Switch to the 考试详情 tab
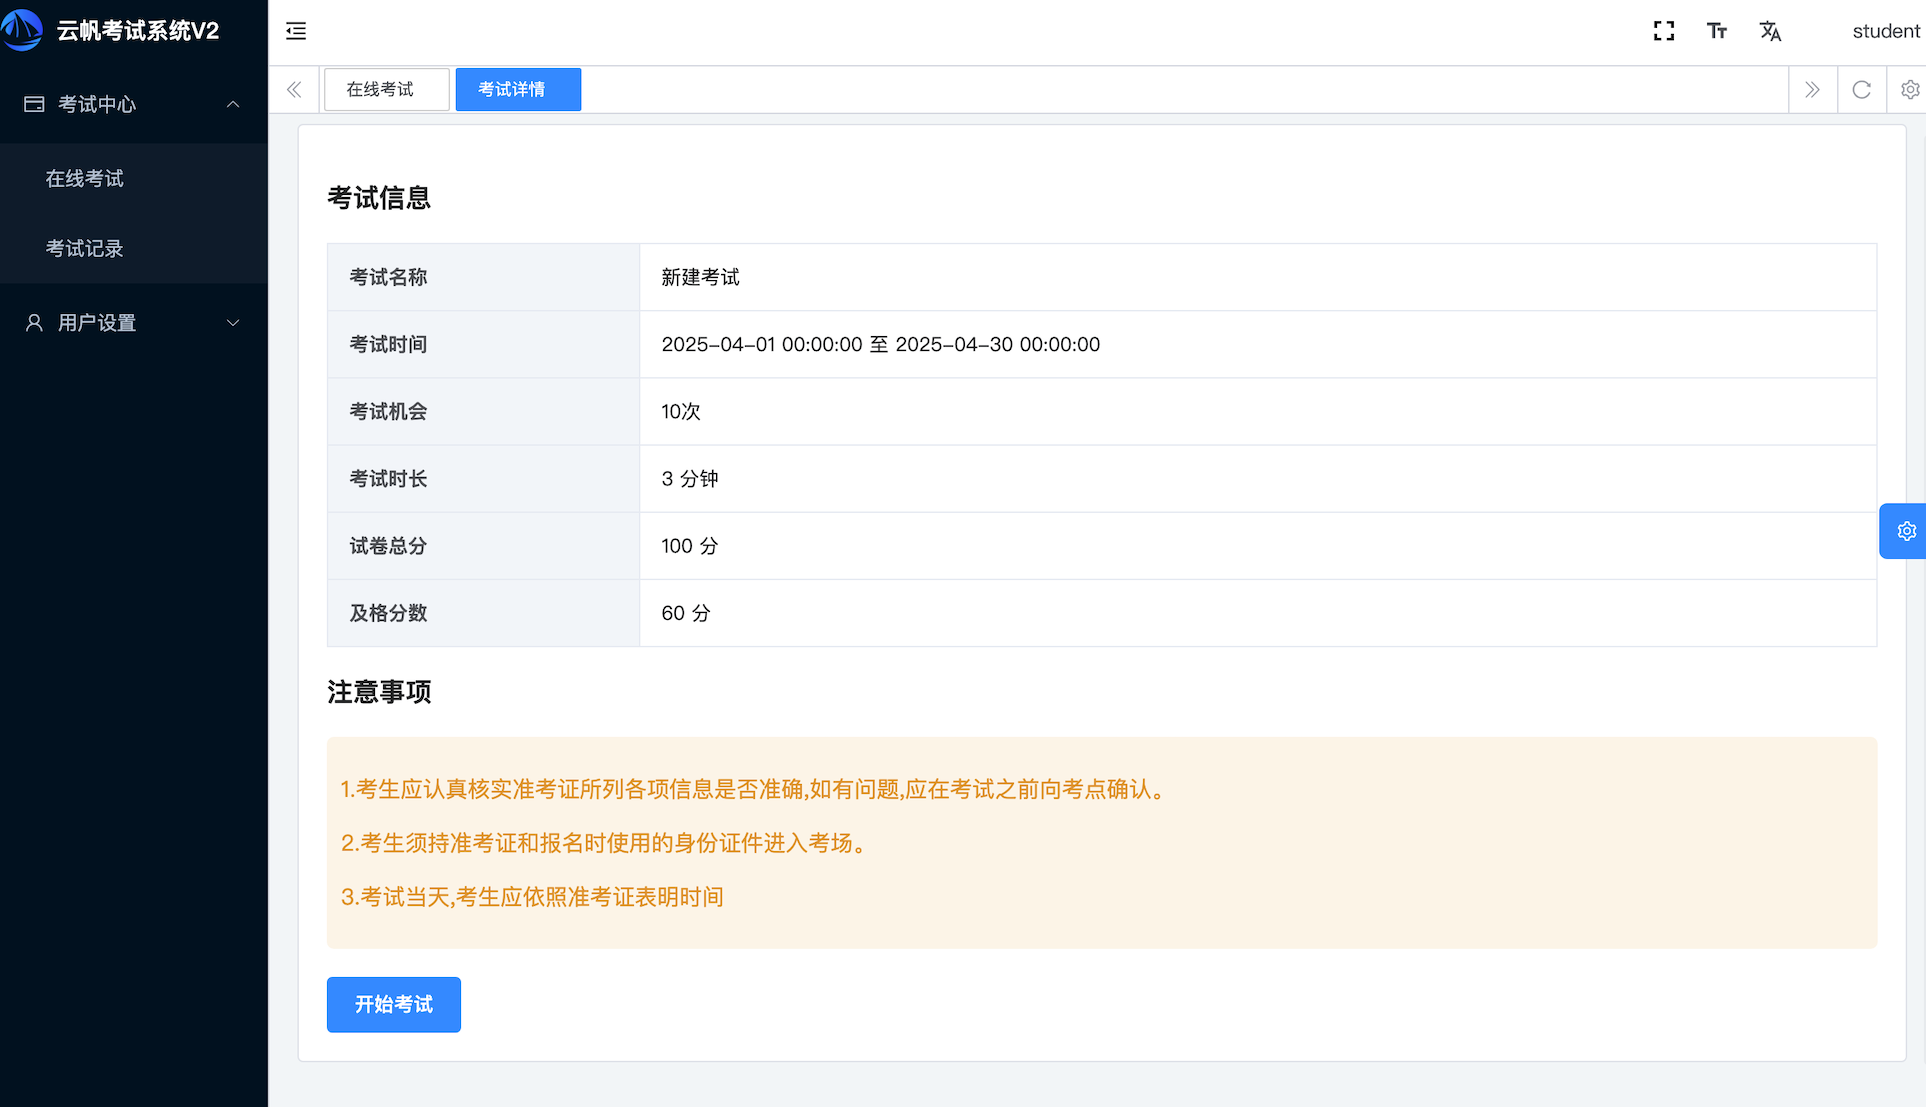 tap(517, 89)
